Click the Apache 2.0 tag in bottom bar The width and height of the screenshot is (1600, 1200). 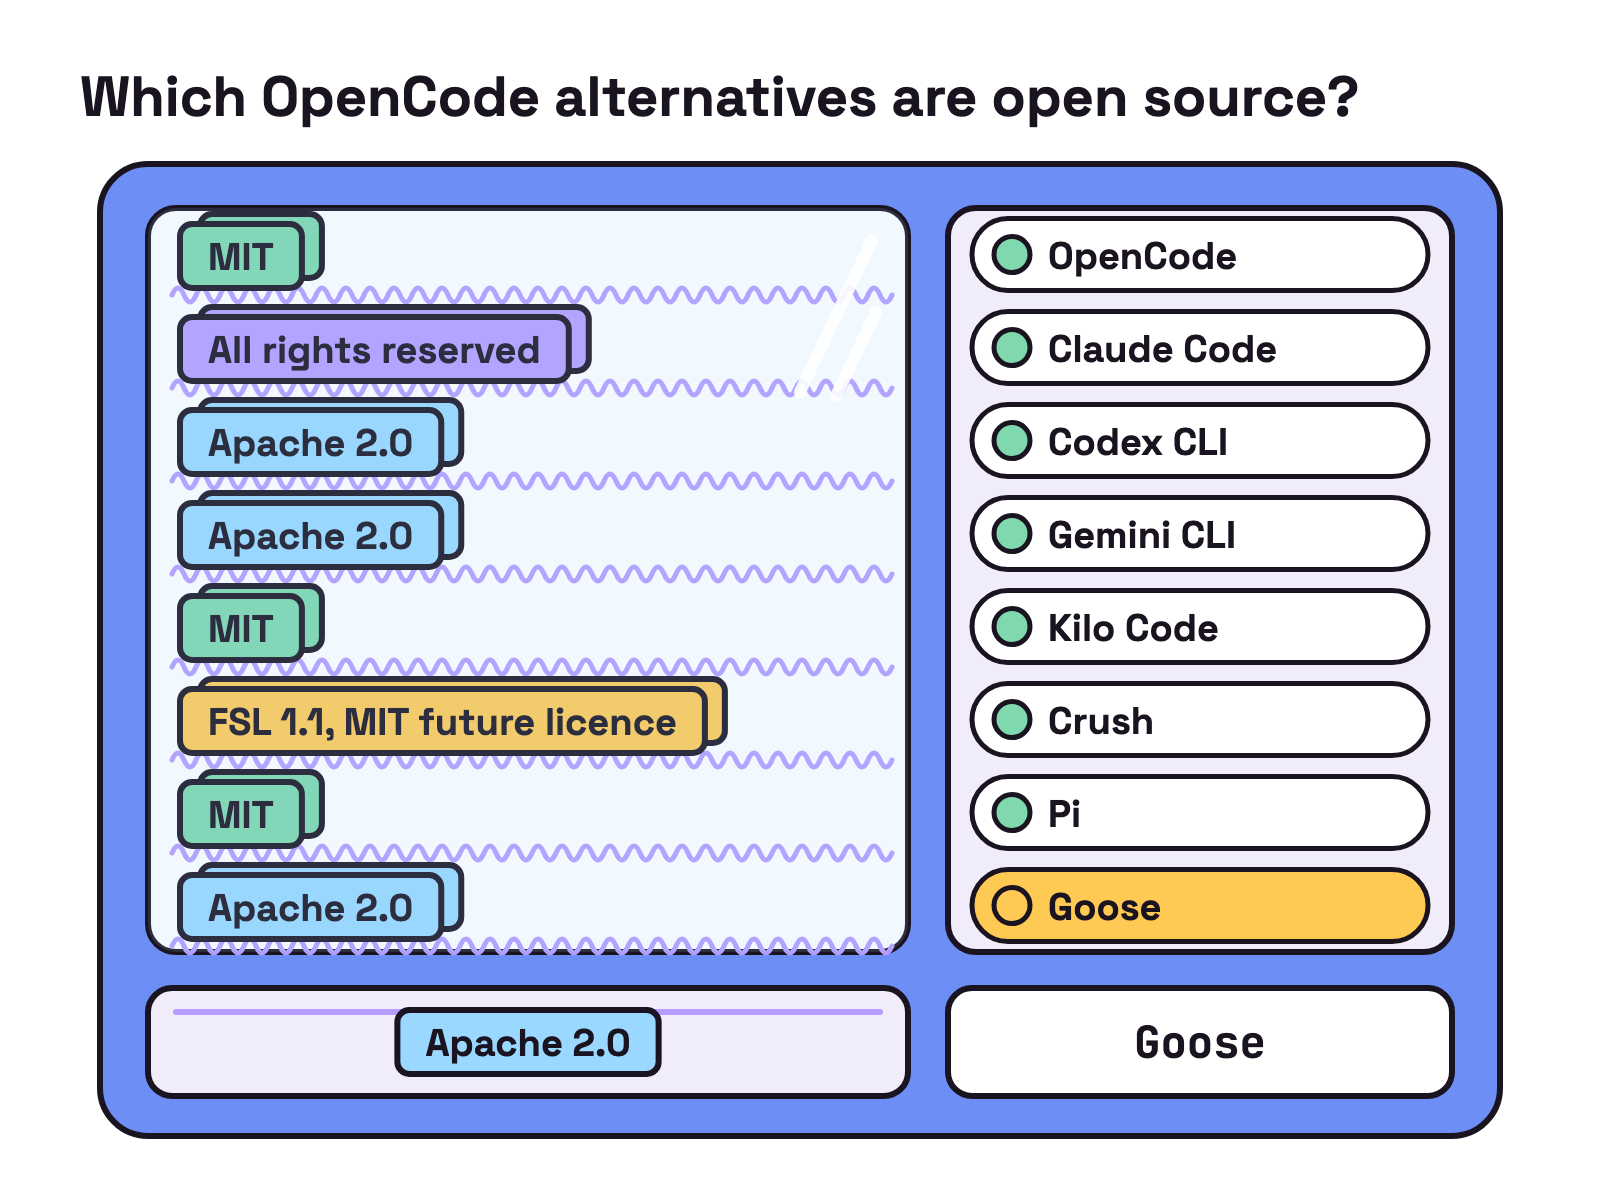(x=528, y=1043)
